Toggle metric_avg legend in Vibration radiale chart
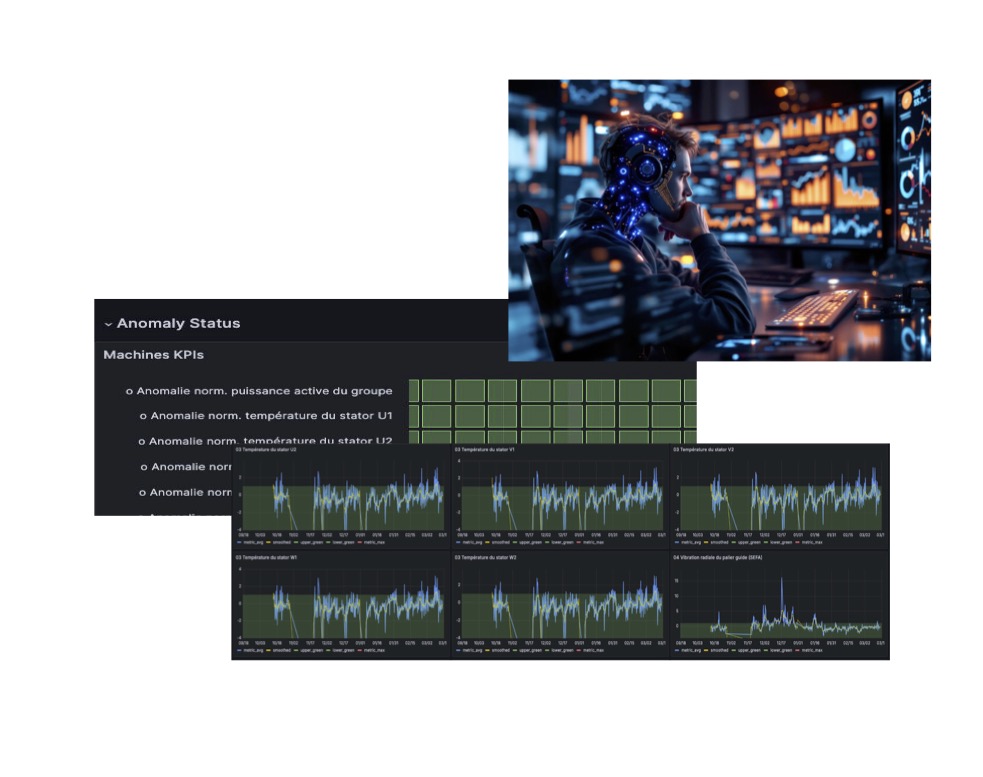Image resolution: width=983 pixels, height=777 pixels. tap(688, 650)
